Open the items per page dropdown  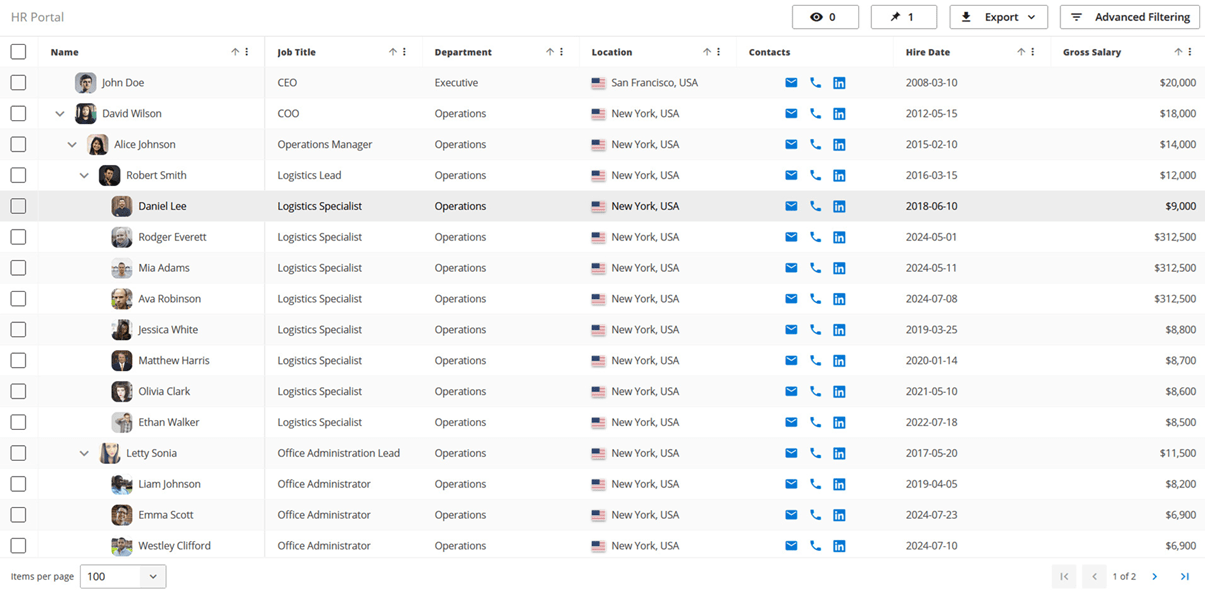click(x=123, y=577)
